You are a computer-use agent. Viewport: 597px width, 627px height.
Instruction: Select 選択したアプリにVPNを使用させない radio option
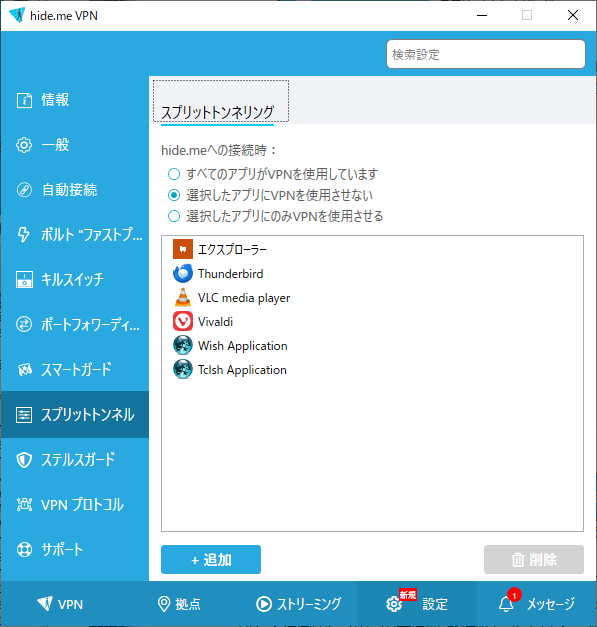174,195
